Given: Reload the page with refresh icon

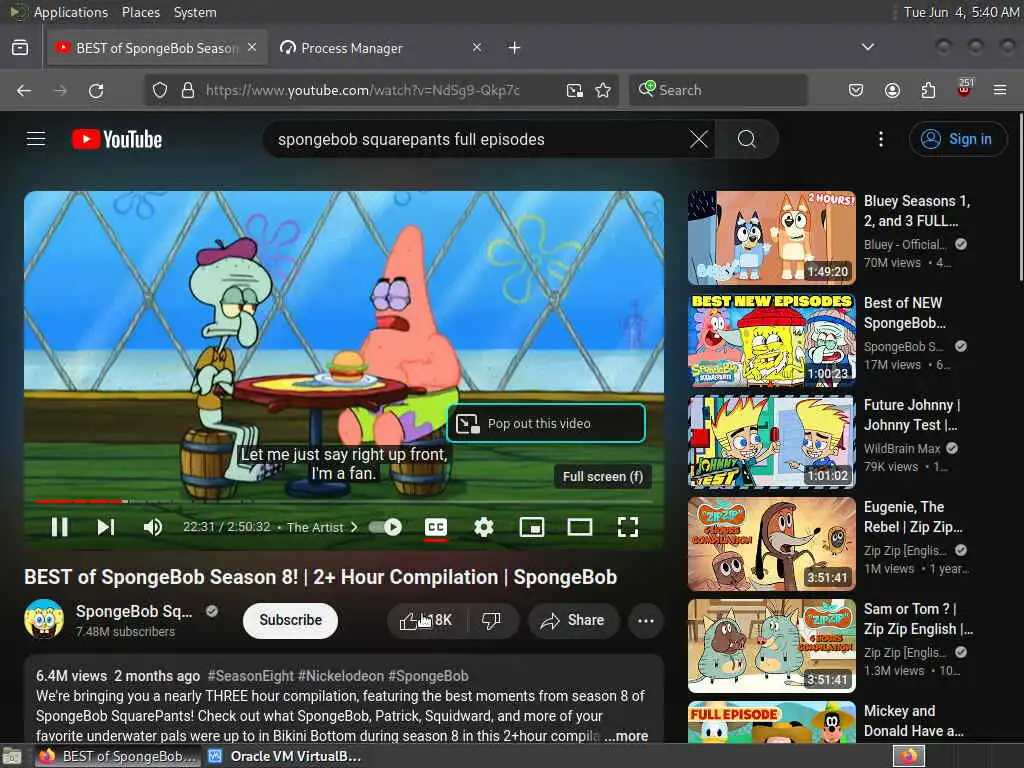Looking at the screenshot, I should point(96,90).
